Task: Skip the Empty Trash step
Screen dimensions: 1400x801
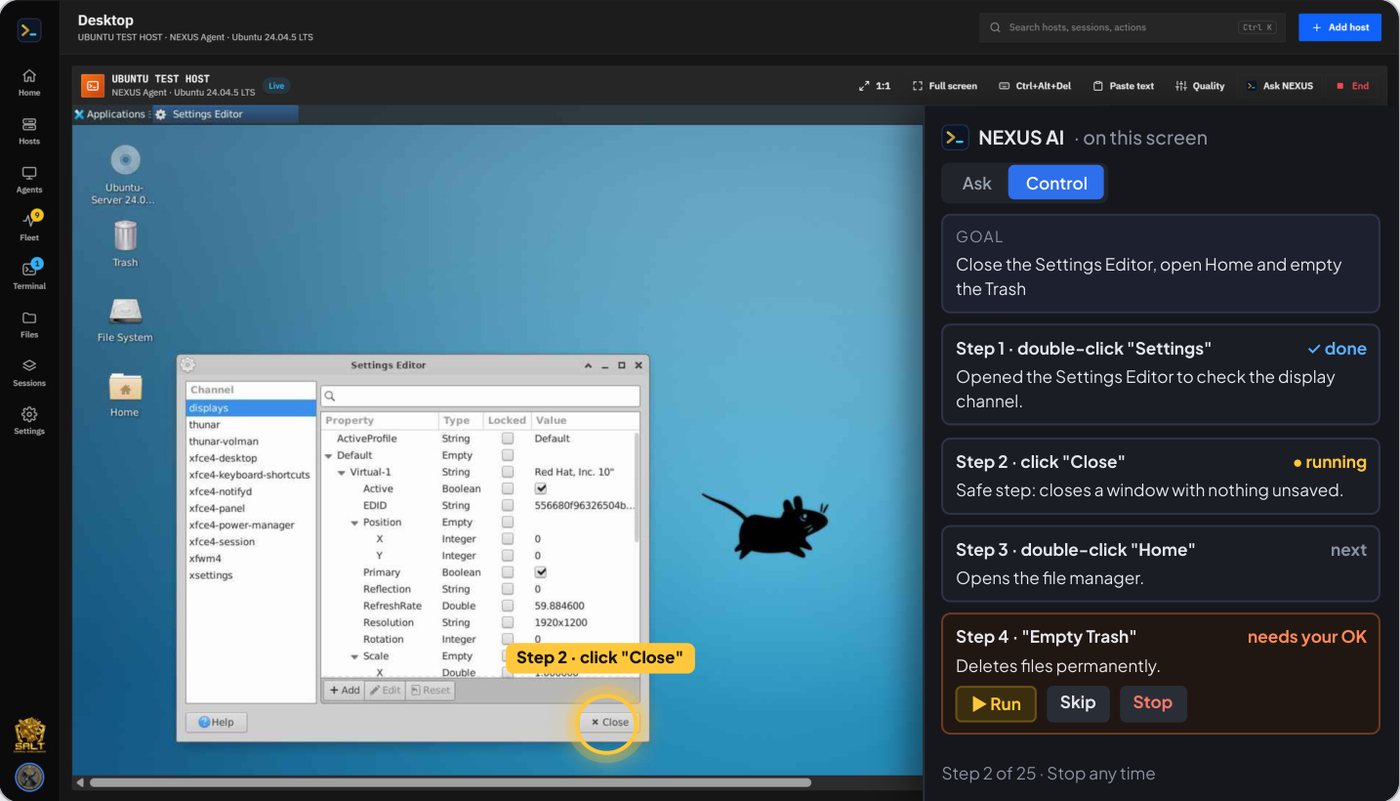Action: coord(1078,703)
